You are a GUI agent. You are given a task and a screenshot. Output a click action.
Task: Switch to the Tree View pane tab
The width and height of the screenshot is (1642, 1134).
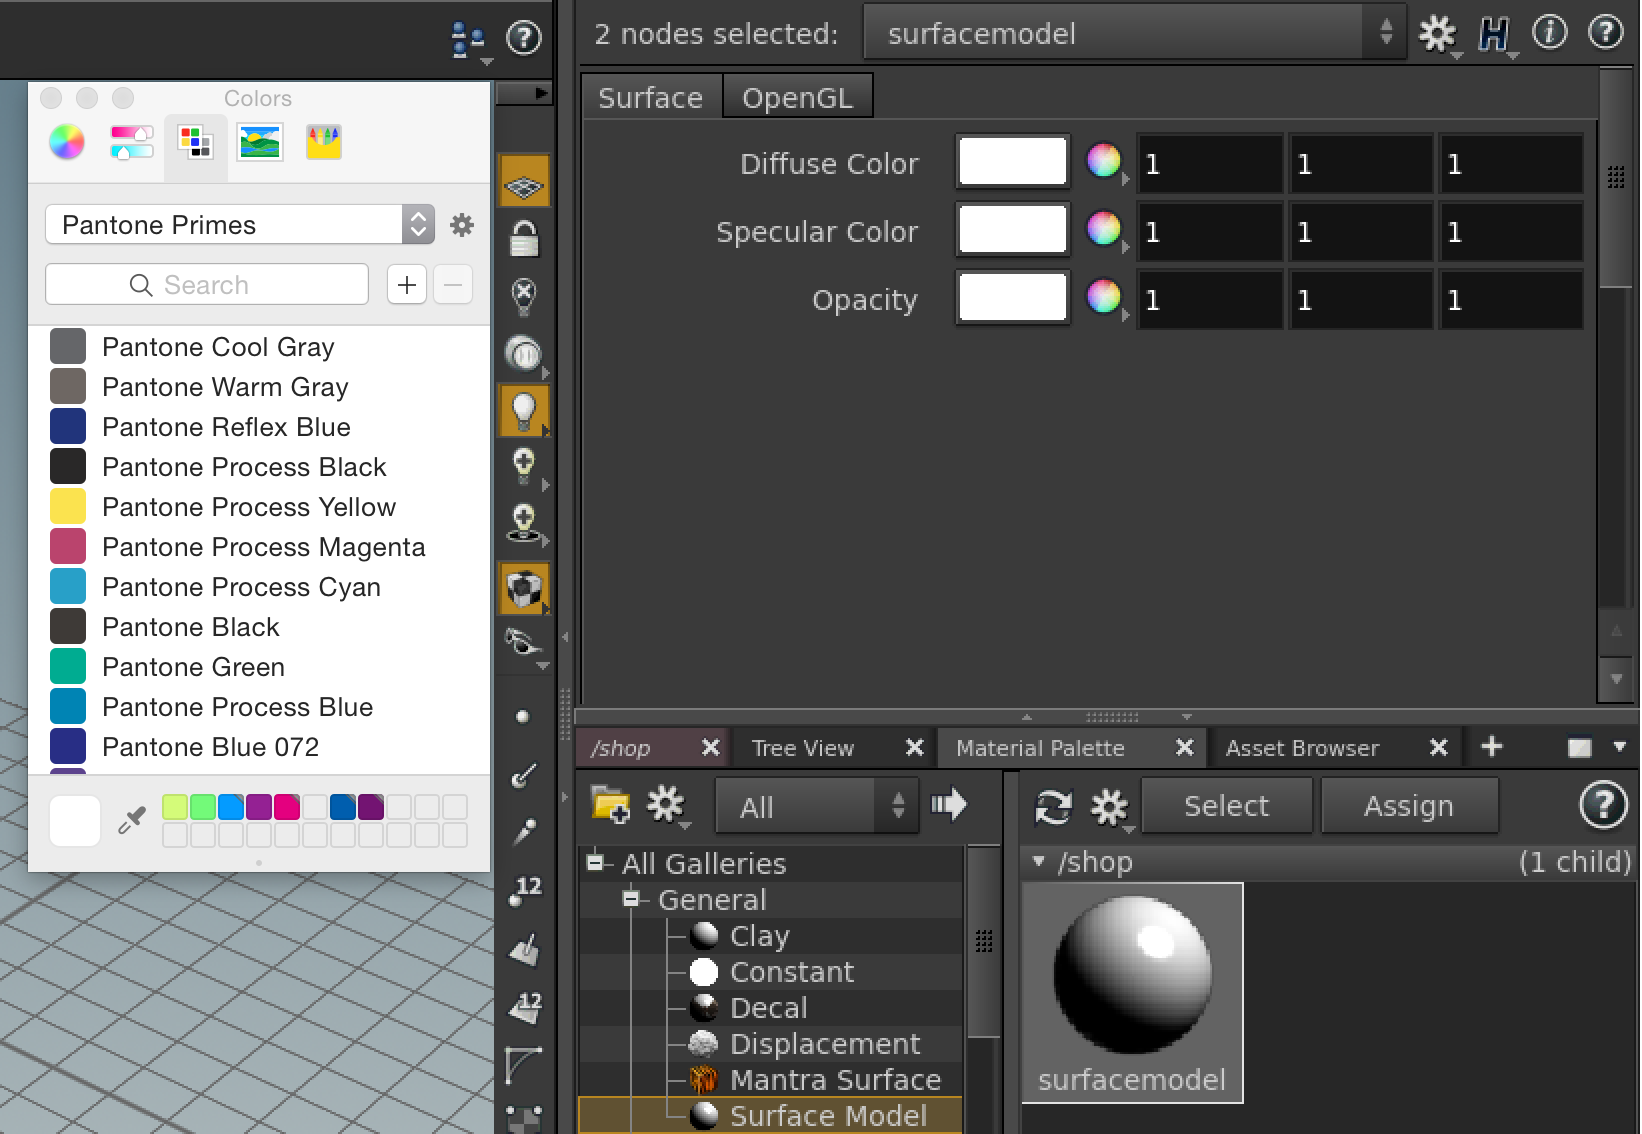[x=803, y=748]
